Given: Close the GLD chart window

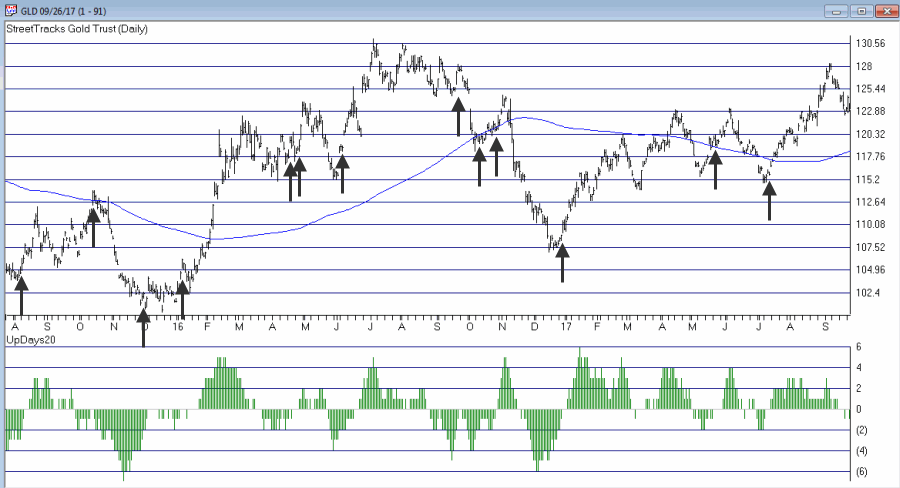Looking at the screenshot, I should click(887, 11).
